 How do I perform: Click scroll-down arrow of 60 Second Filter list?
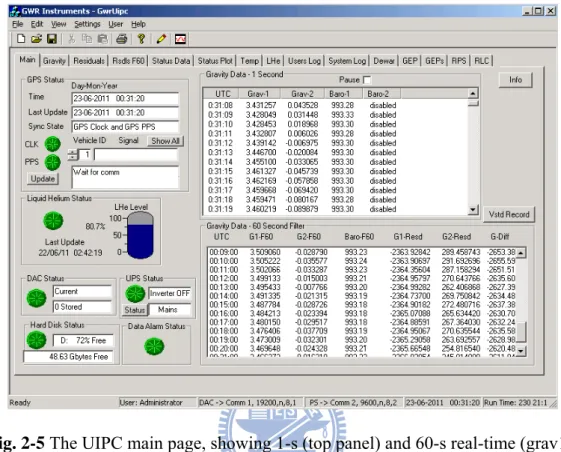(x=521, y=351)
